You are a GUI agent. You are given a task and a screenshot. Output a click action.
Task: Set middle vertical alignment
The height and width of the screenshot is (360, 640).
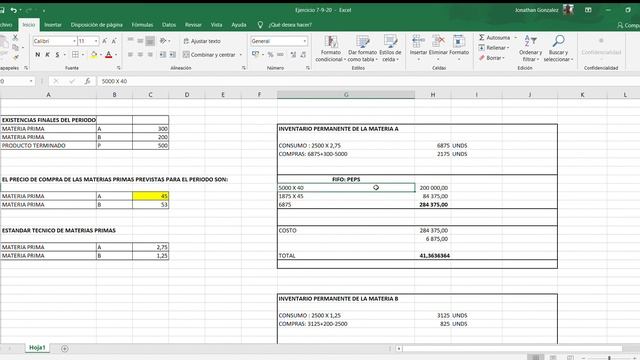(140, 41)
